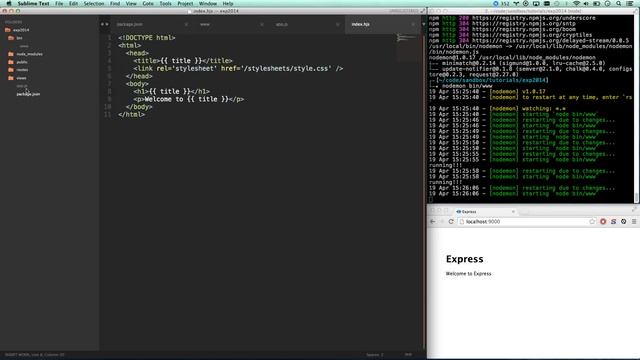Close the Express browser tab
The height and width of the screenshot is (360, 640).
(513, 211)
